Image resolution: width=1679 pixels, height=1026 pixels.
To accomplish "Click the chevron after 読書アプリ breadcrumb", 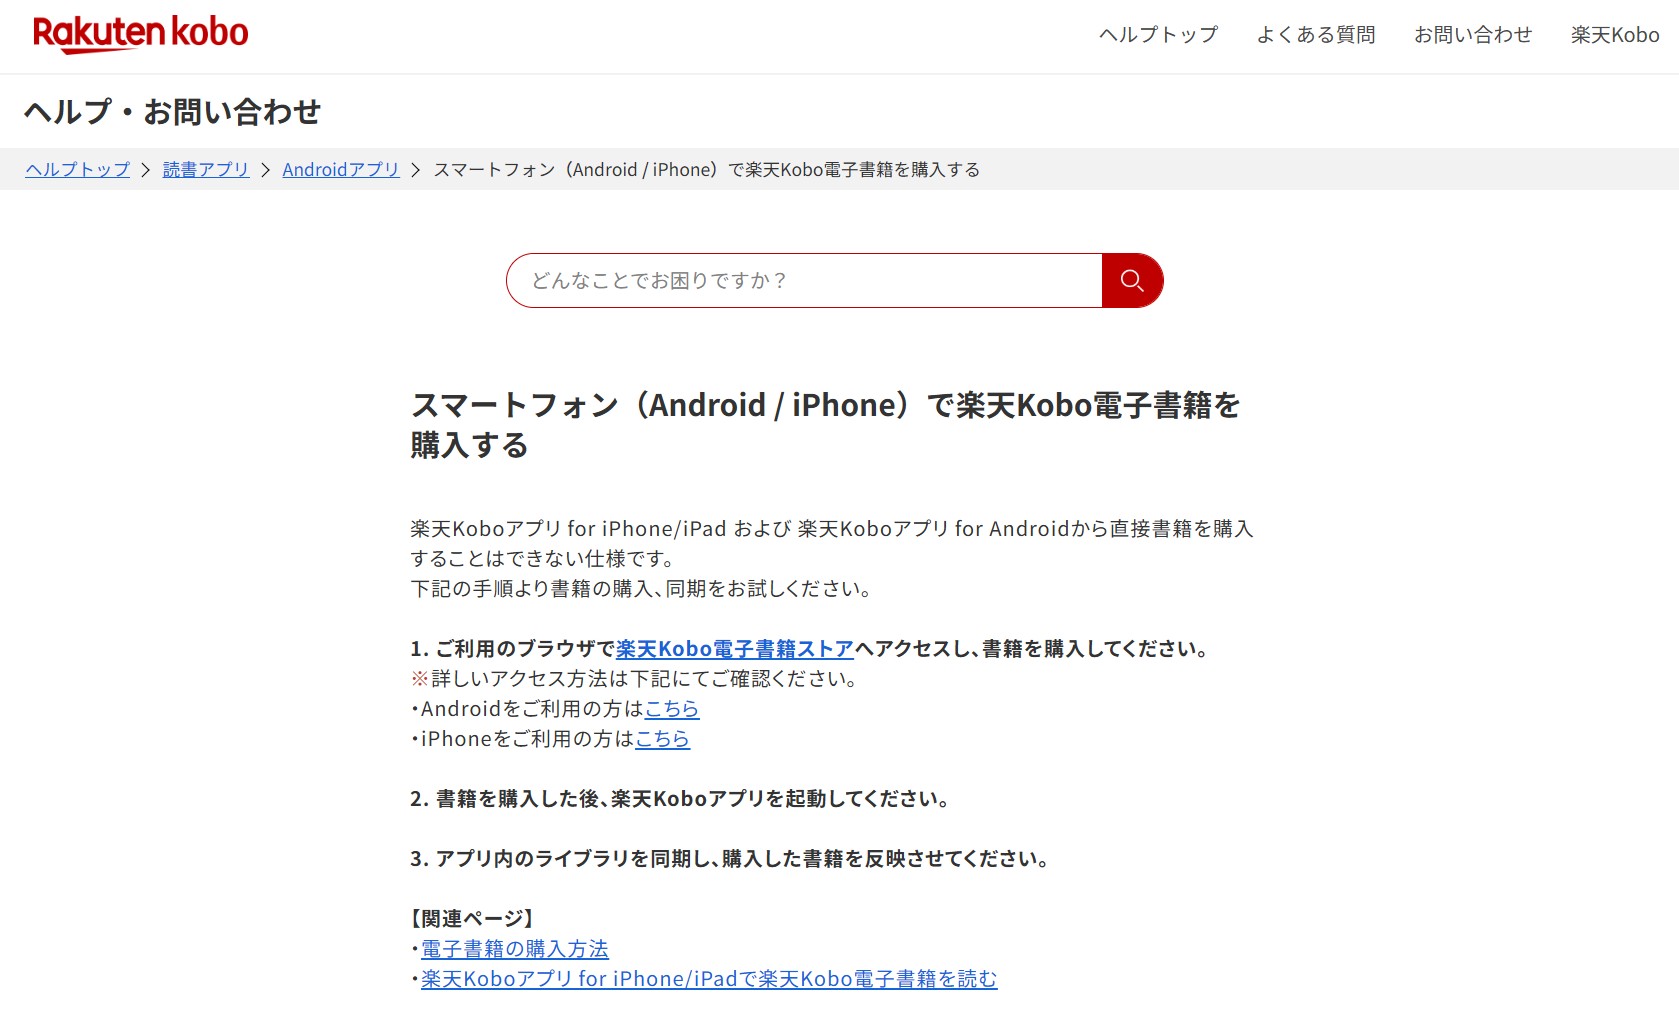I will coord(266,170).
